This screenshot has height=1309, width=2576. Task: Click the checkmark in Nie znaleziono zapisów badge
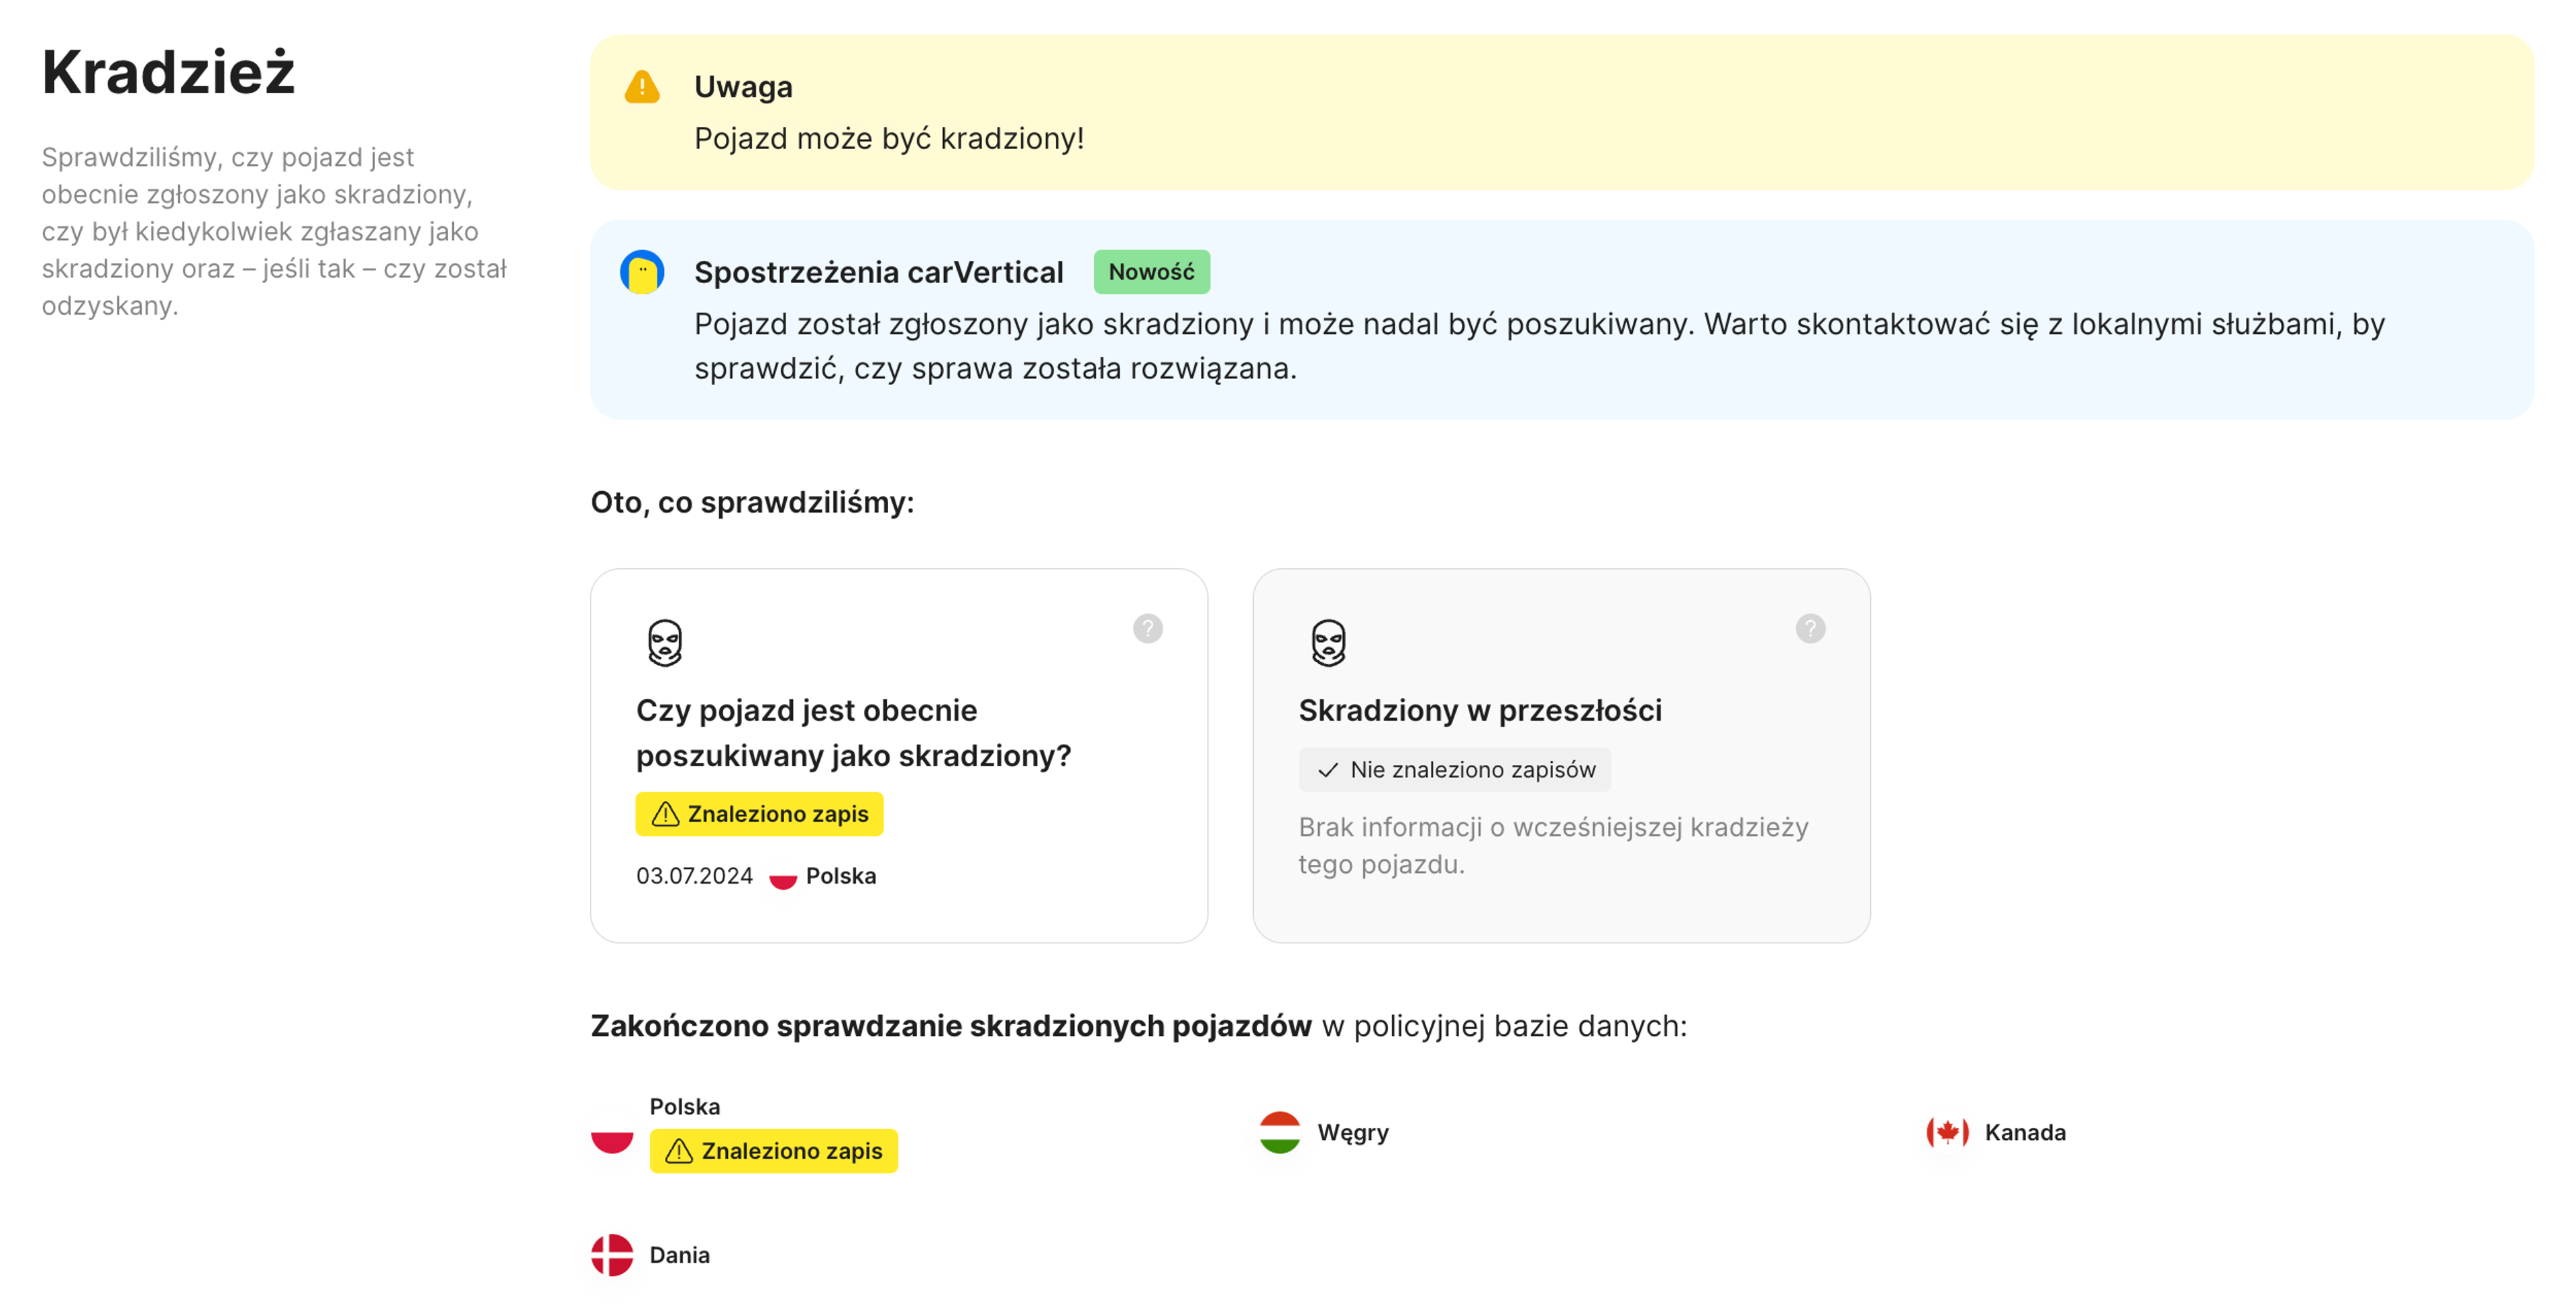(x=1327, y=770)
